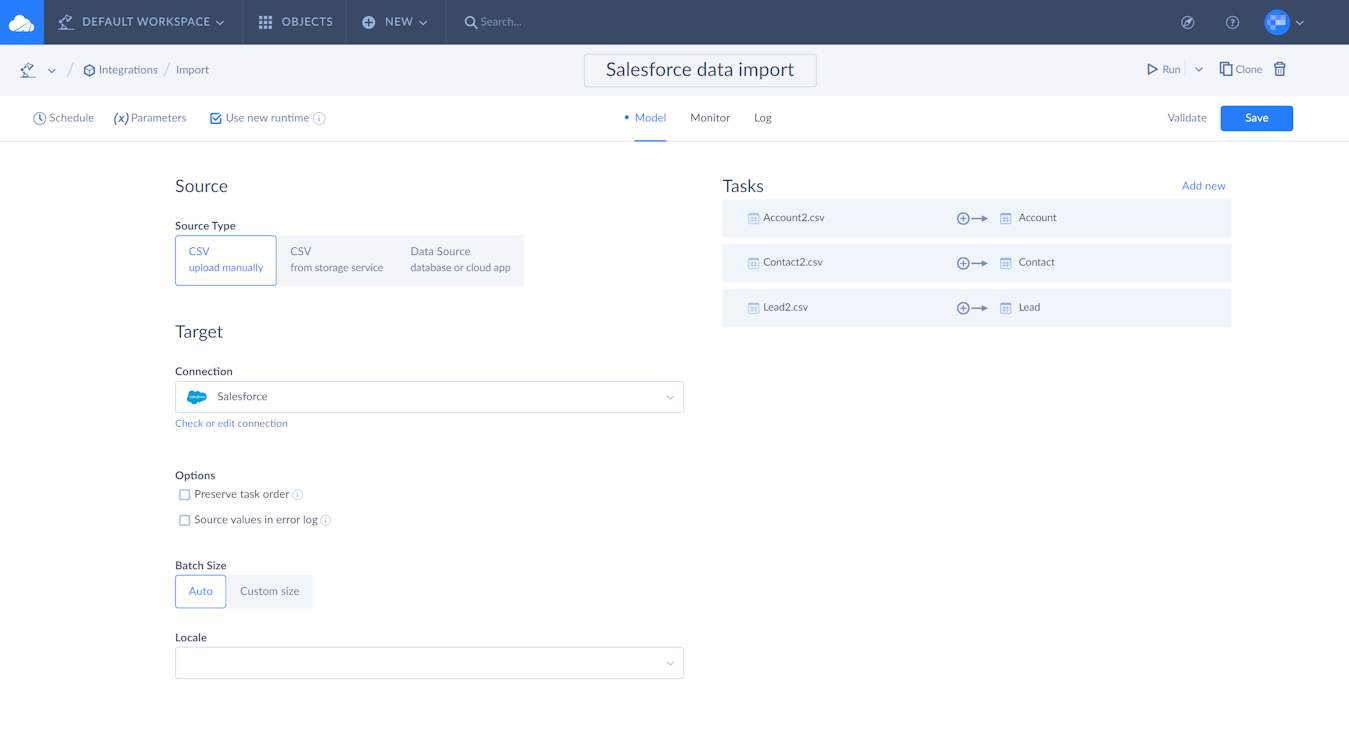Expand the breadcrumb chevron dropdown
Image resolution: width=1349 pixels, height=733 pixels.
tap(52, 71)
